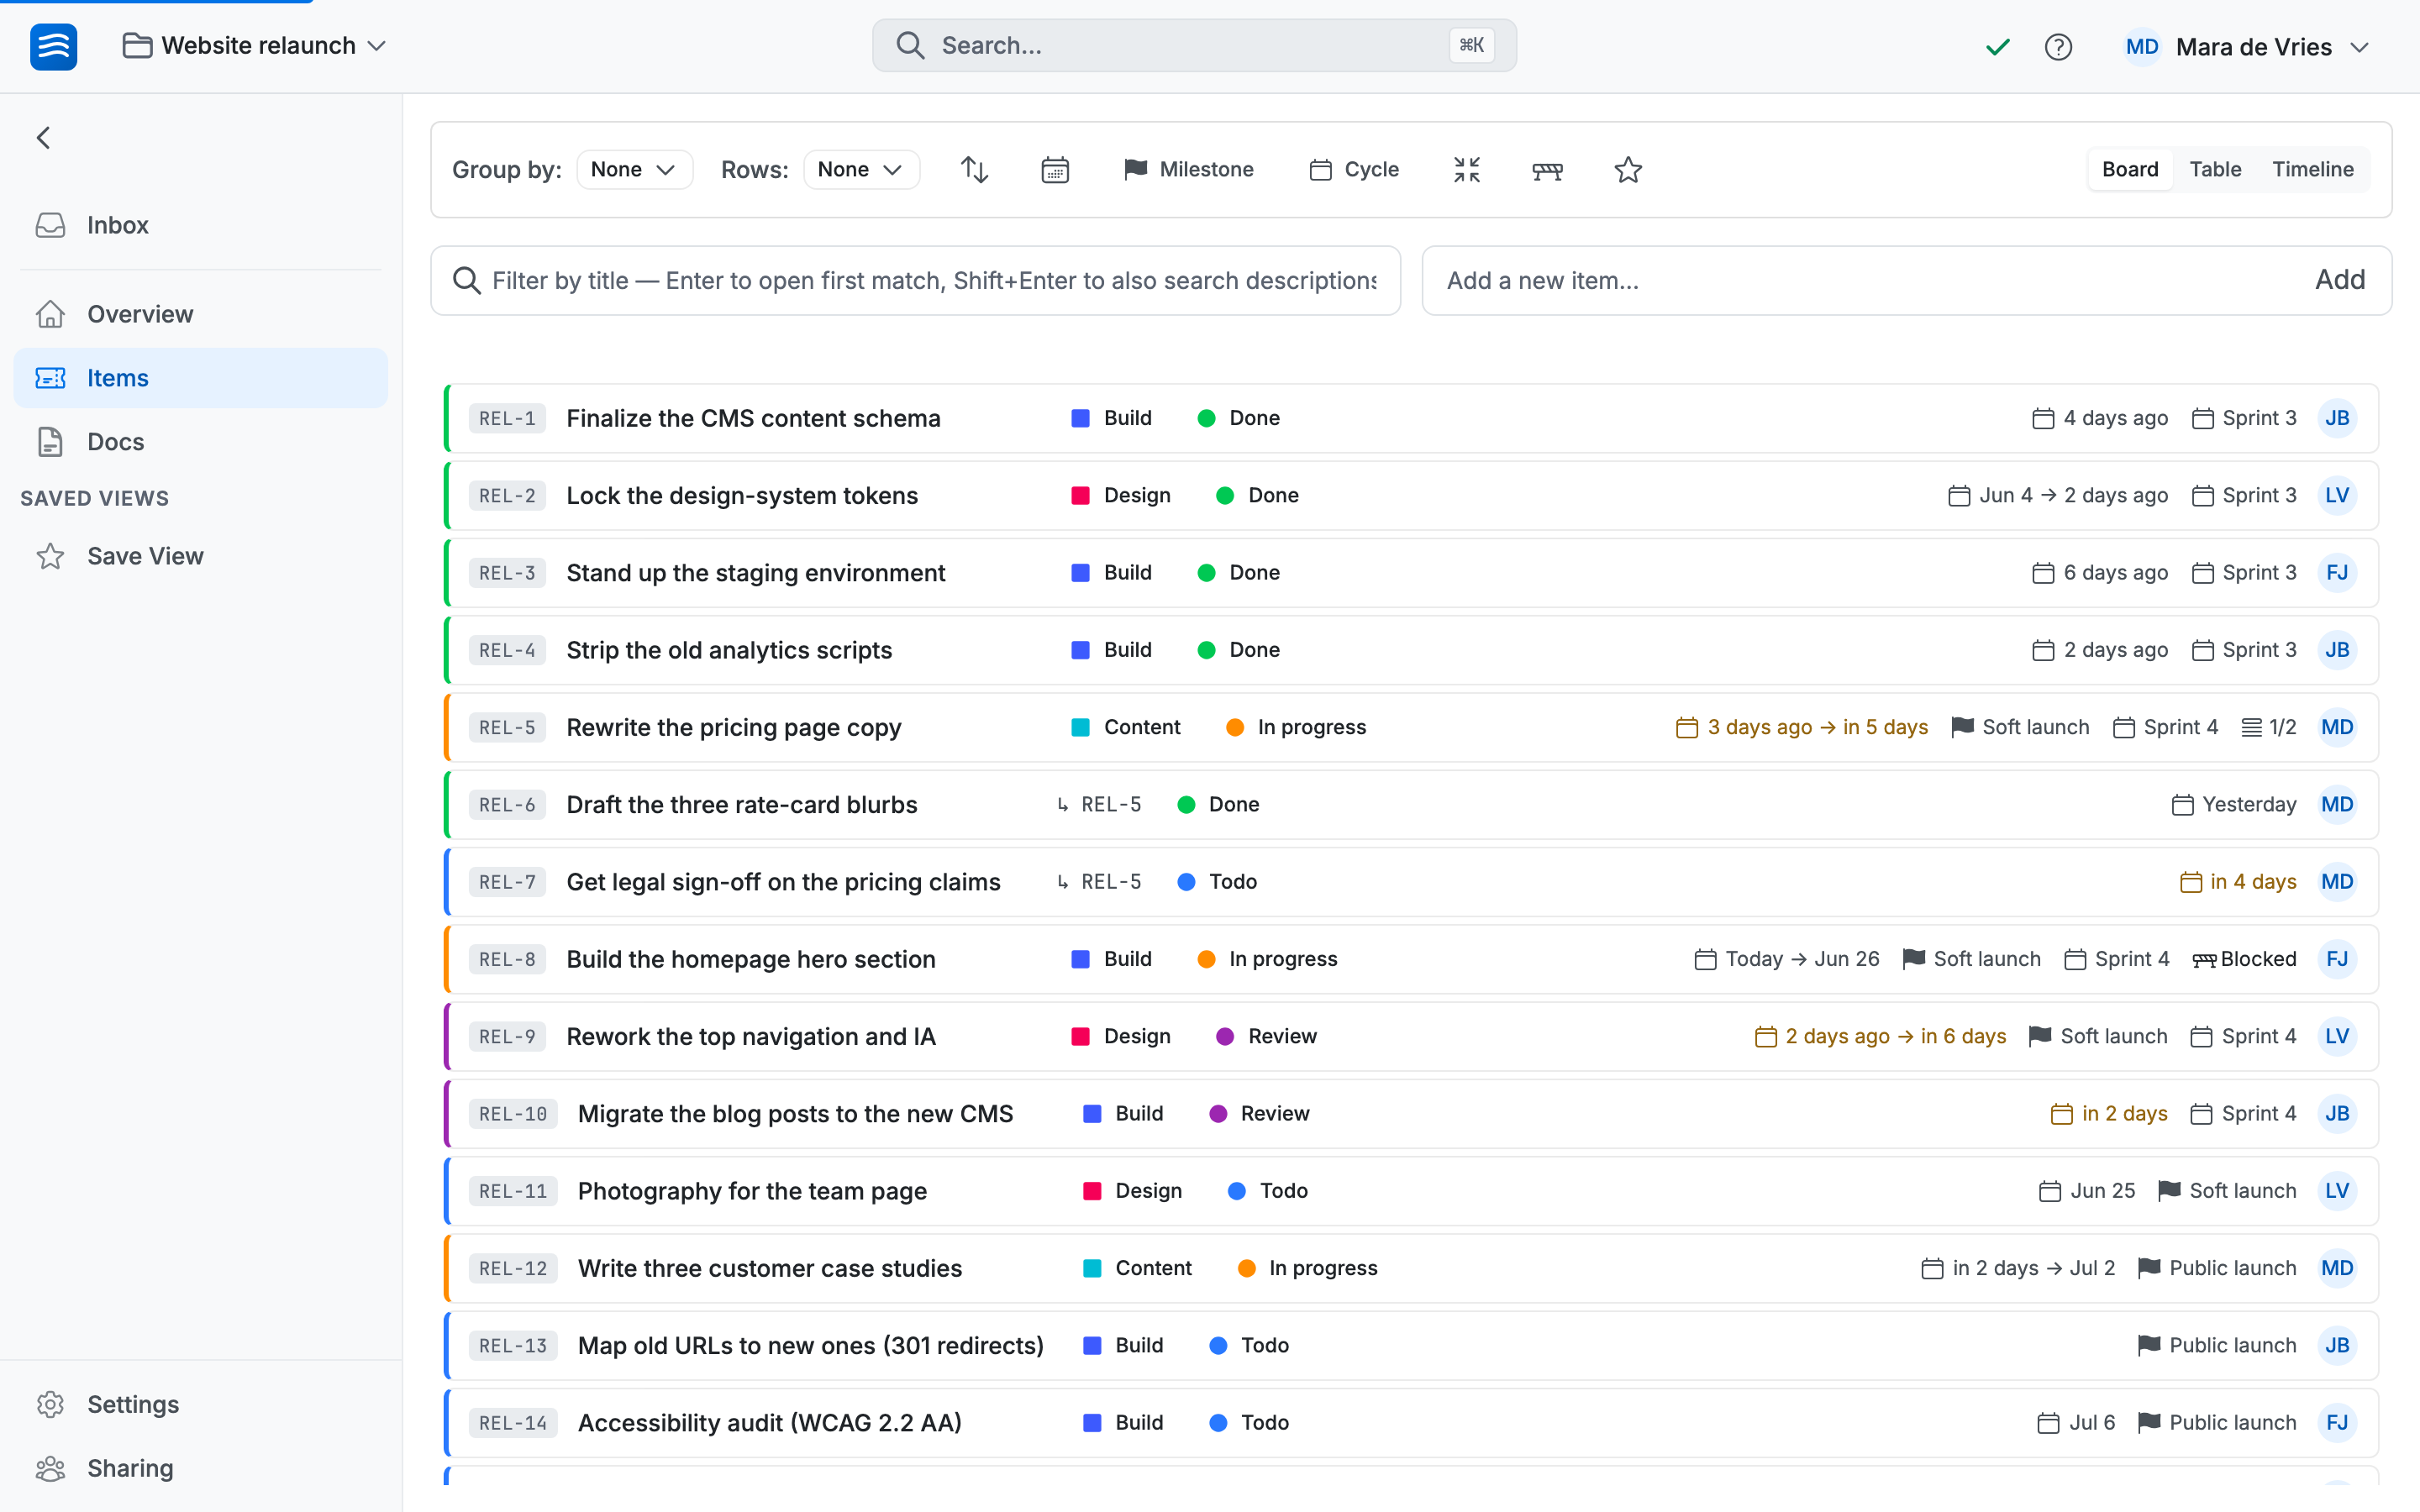The height and width of the screenshot is (1512, 2420).
Task: Switch to Table view
Action: 2215,170
